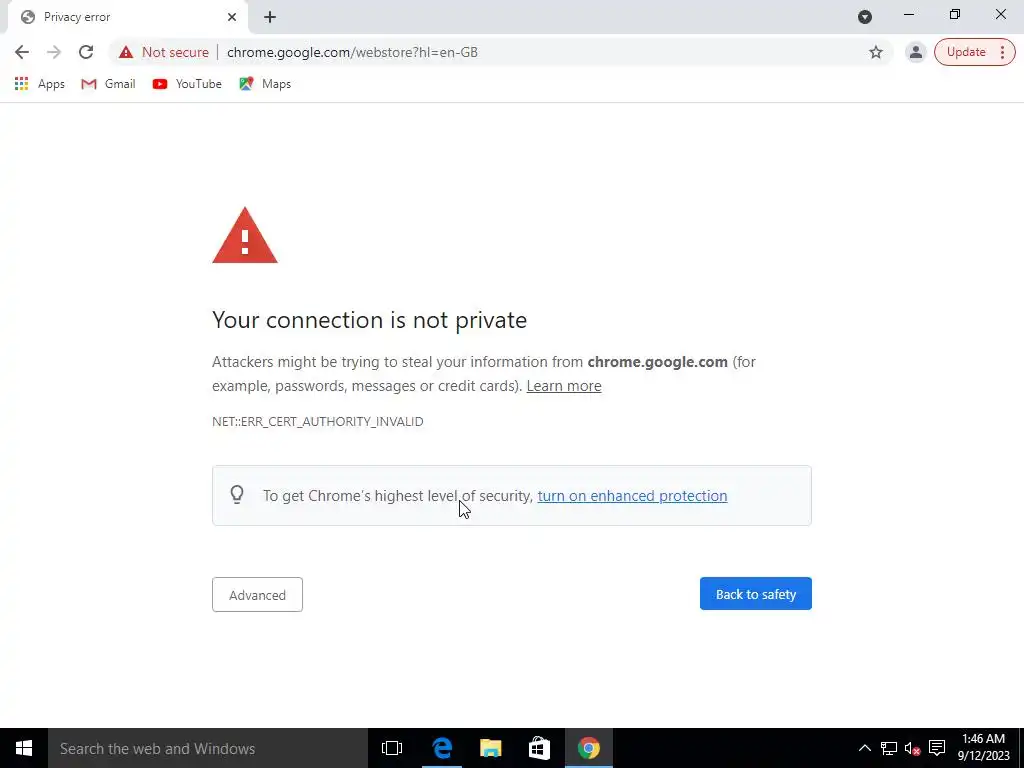
Task: Click the Advanced button
Action: pos(257,594)
